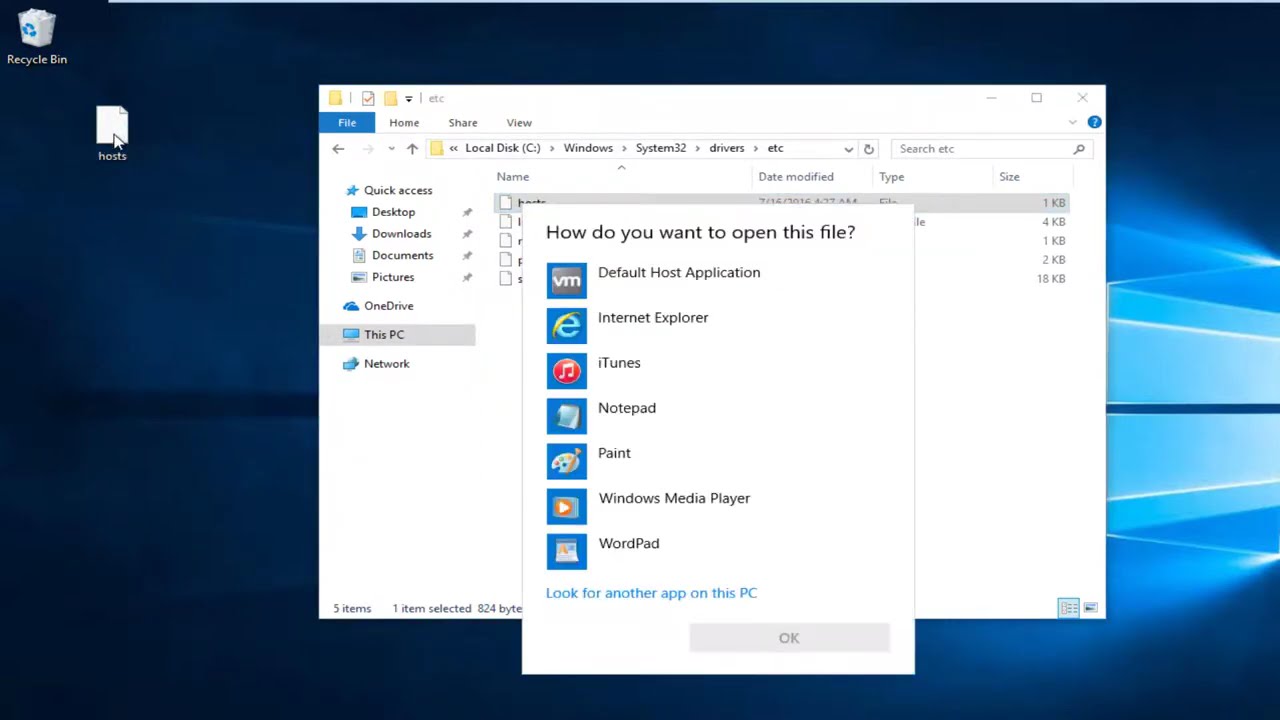1280x720 pixels.
Task: Select This PC in navigation pane
Action: 398,335
